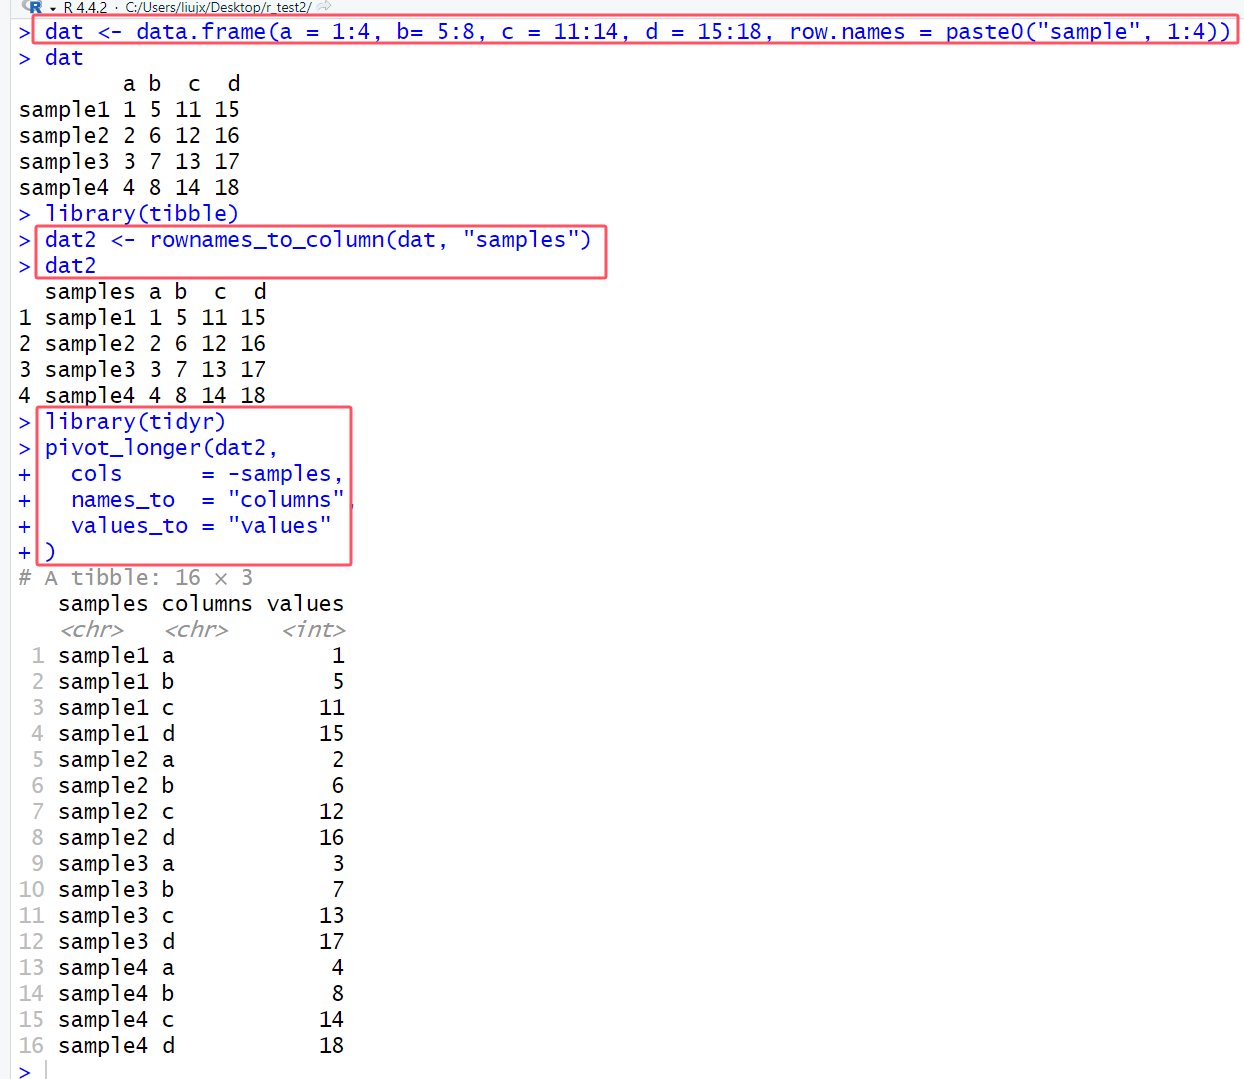Click the <int> type label under values

coord(314,630)
